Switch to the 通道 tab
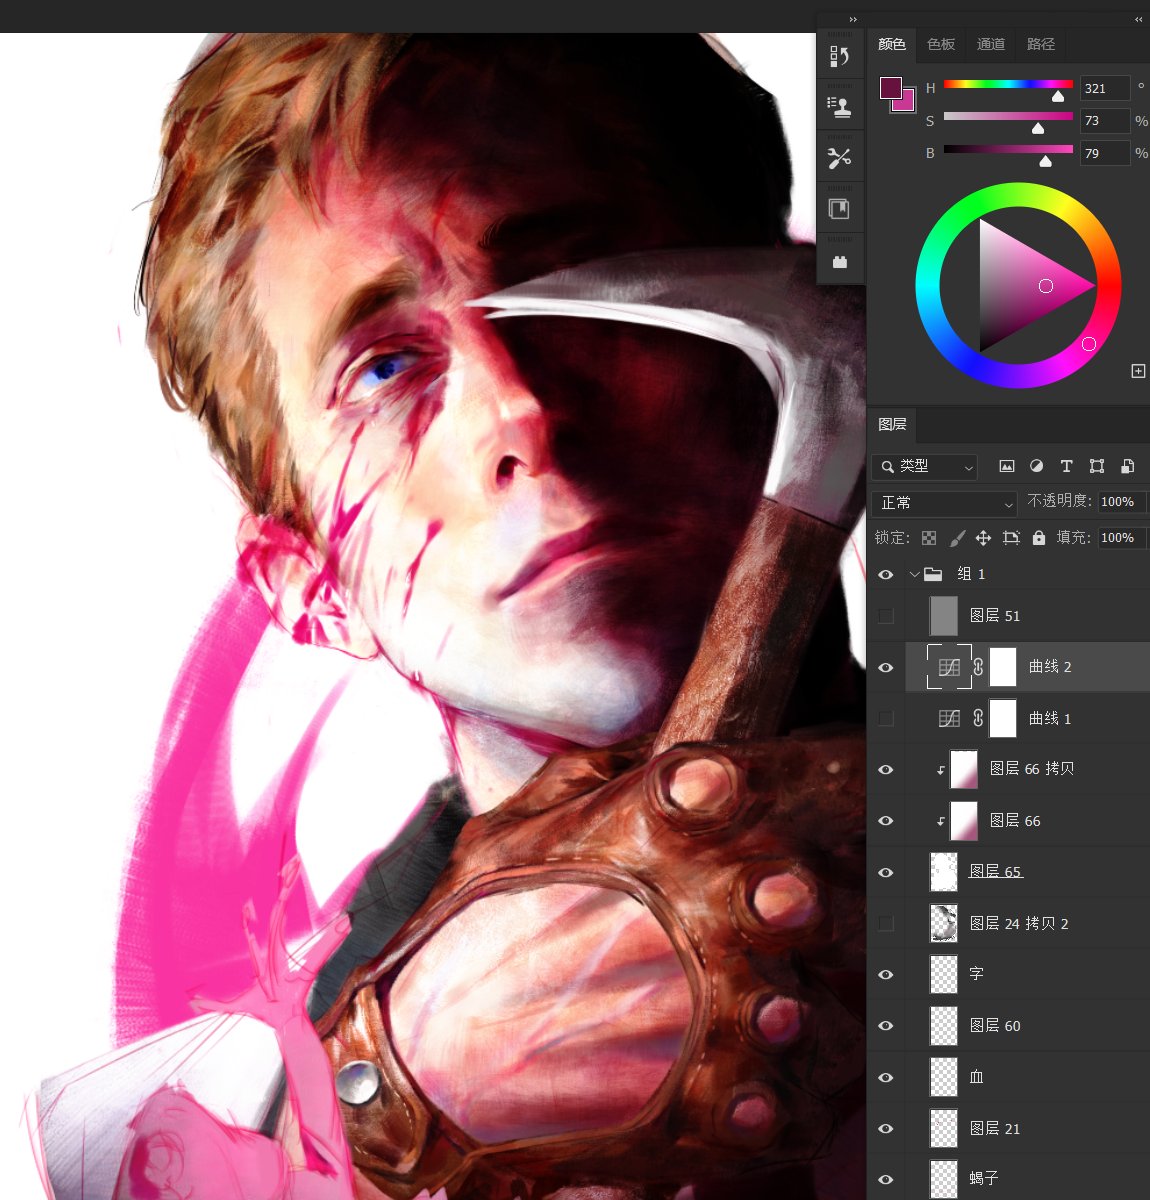 pyautogui.click(x=991, y=44)
